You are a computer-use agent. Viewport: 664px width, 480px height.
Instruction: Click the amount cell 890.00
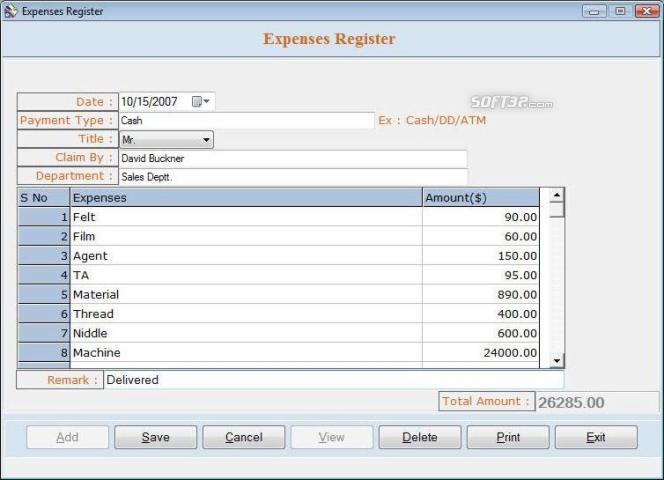[481, 294]
